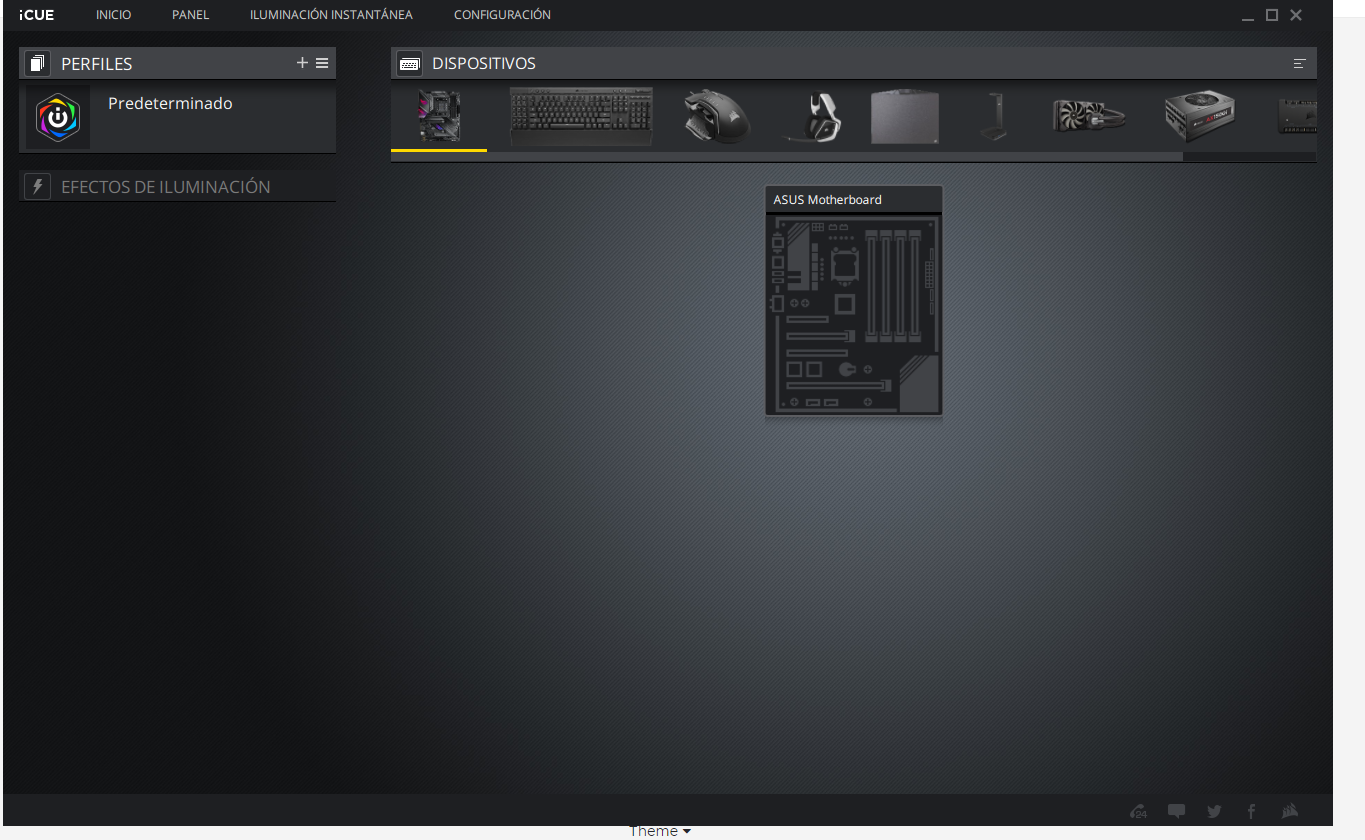The height and width of the screenshot is (840, 1365).
Task: Open the ASUS Motherboard device card
Action: (854, 300)
